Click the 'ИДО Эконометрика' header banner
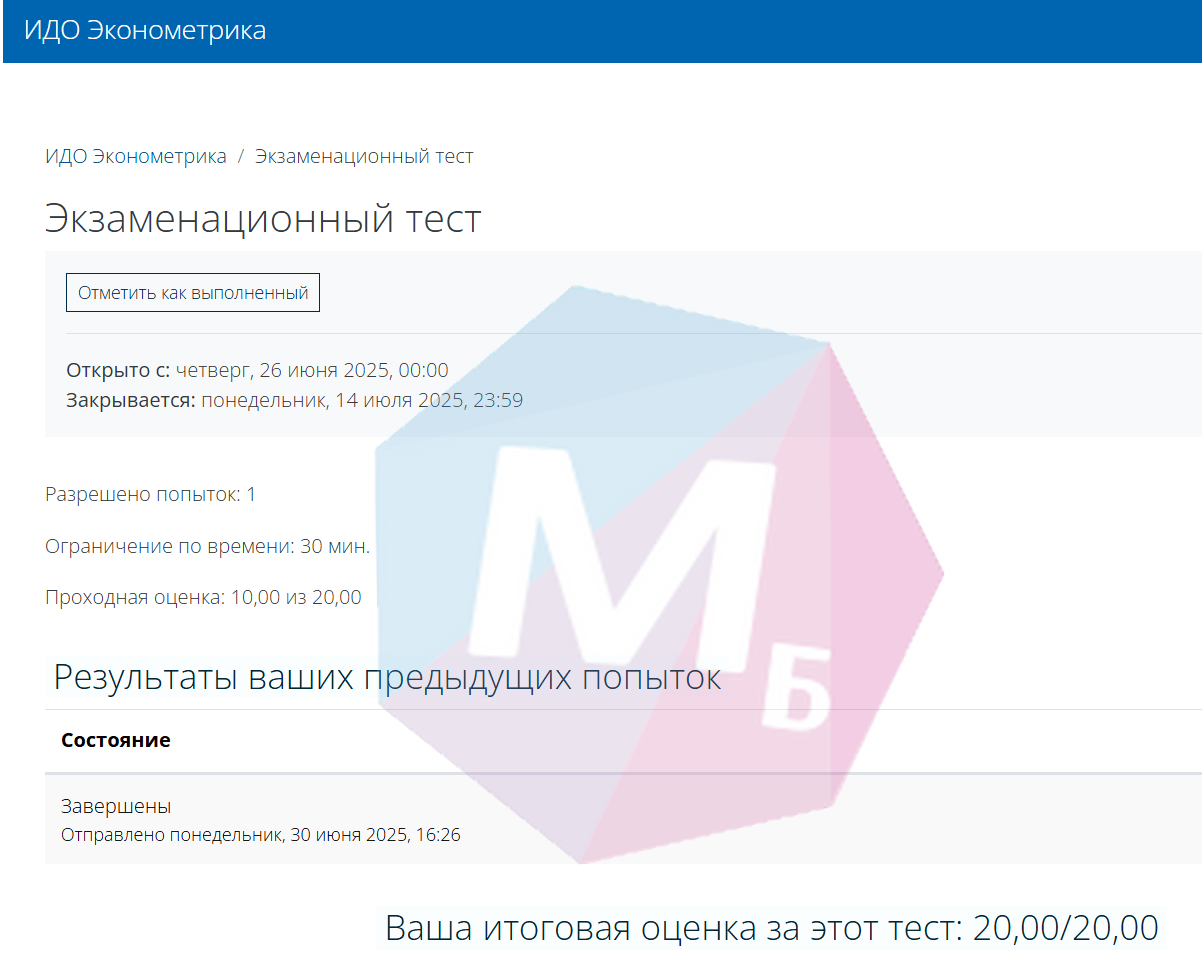1202x955 pixels. [x=150, y=31]
